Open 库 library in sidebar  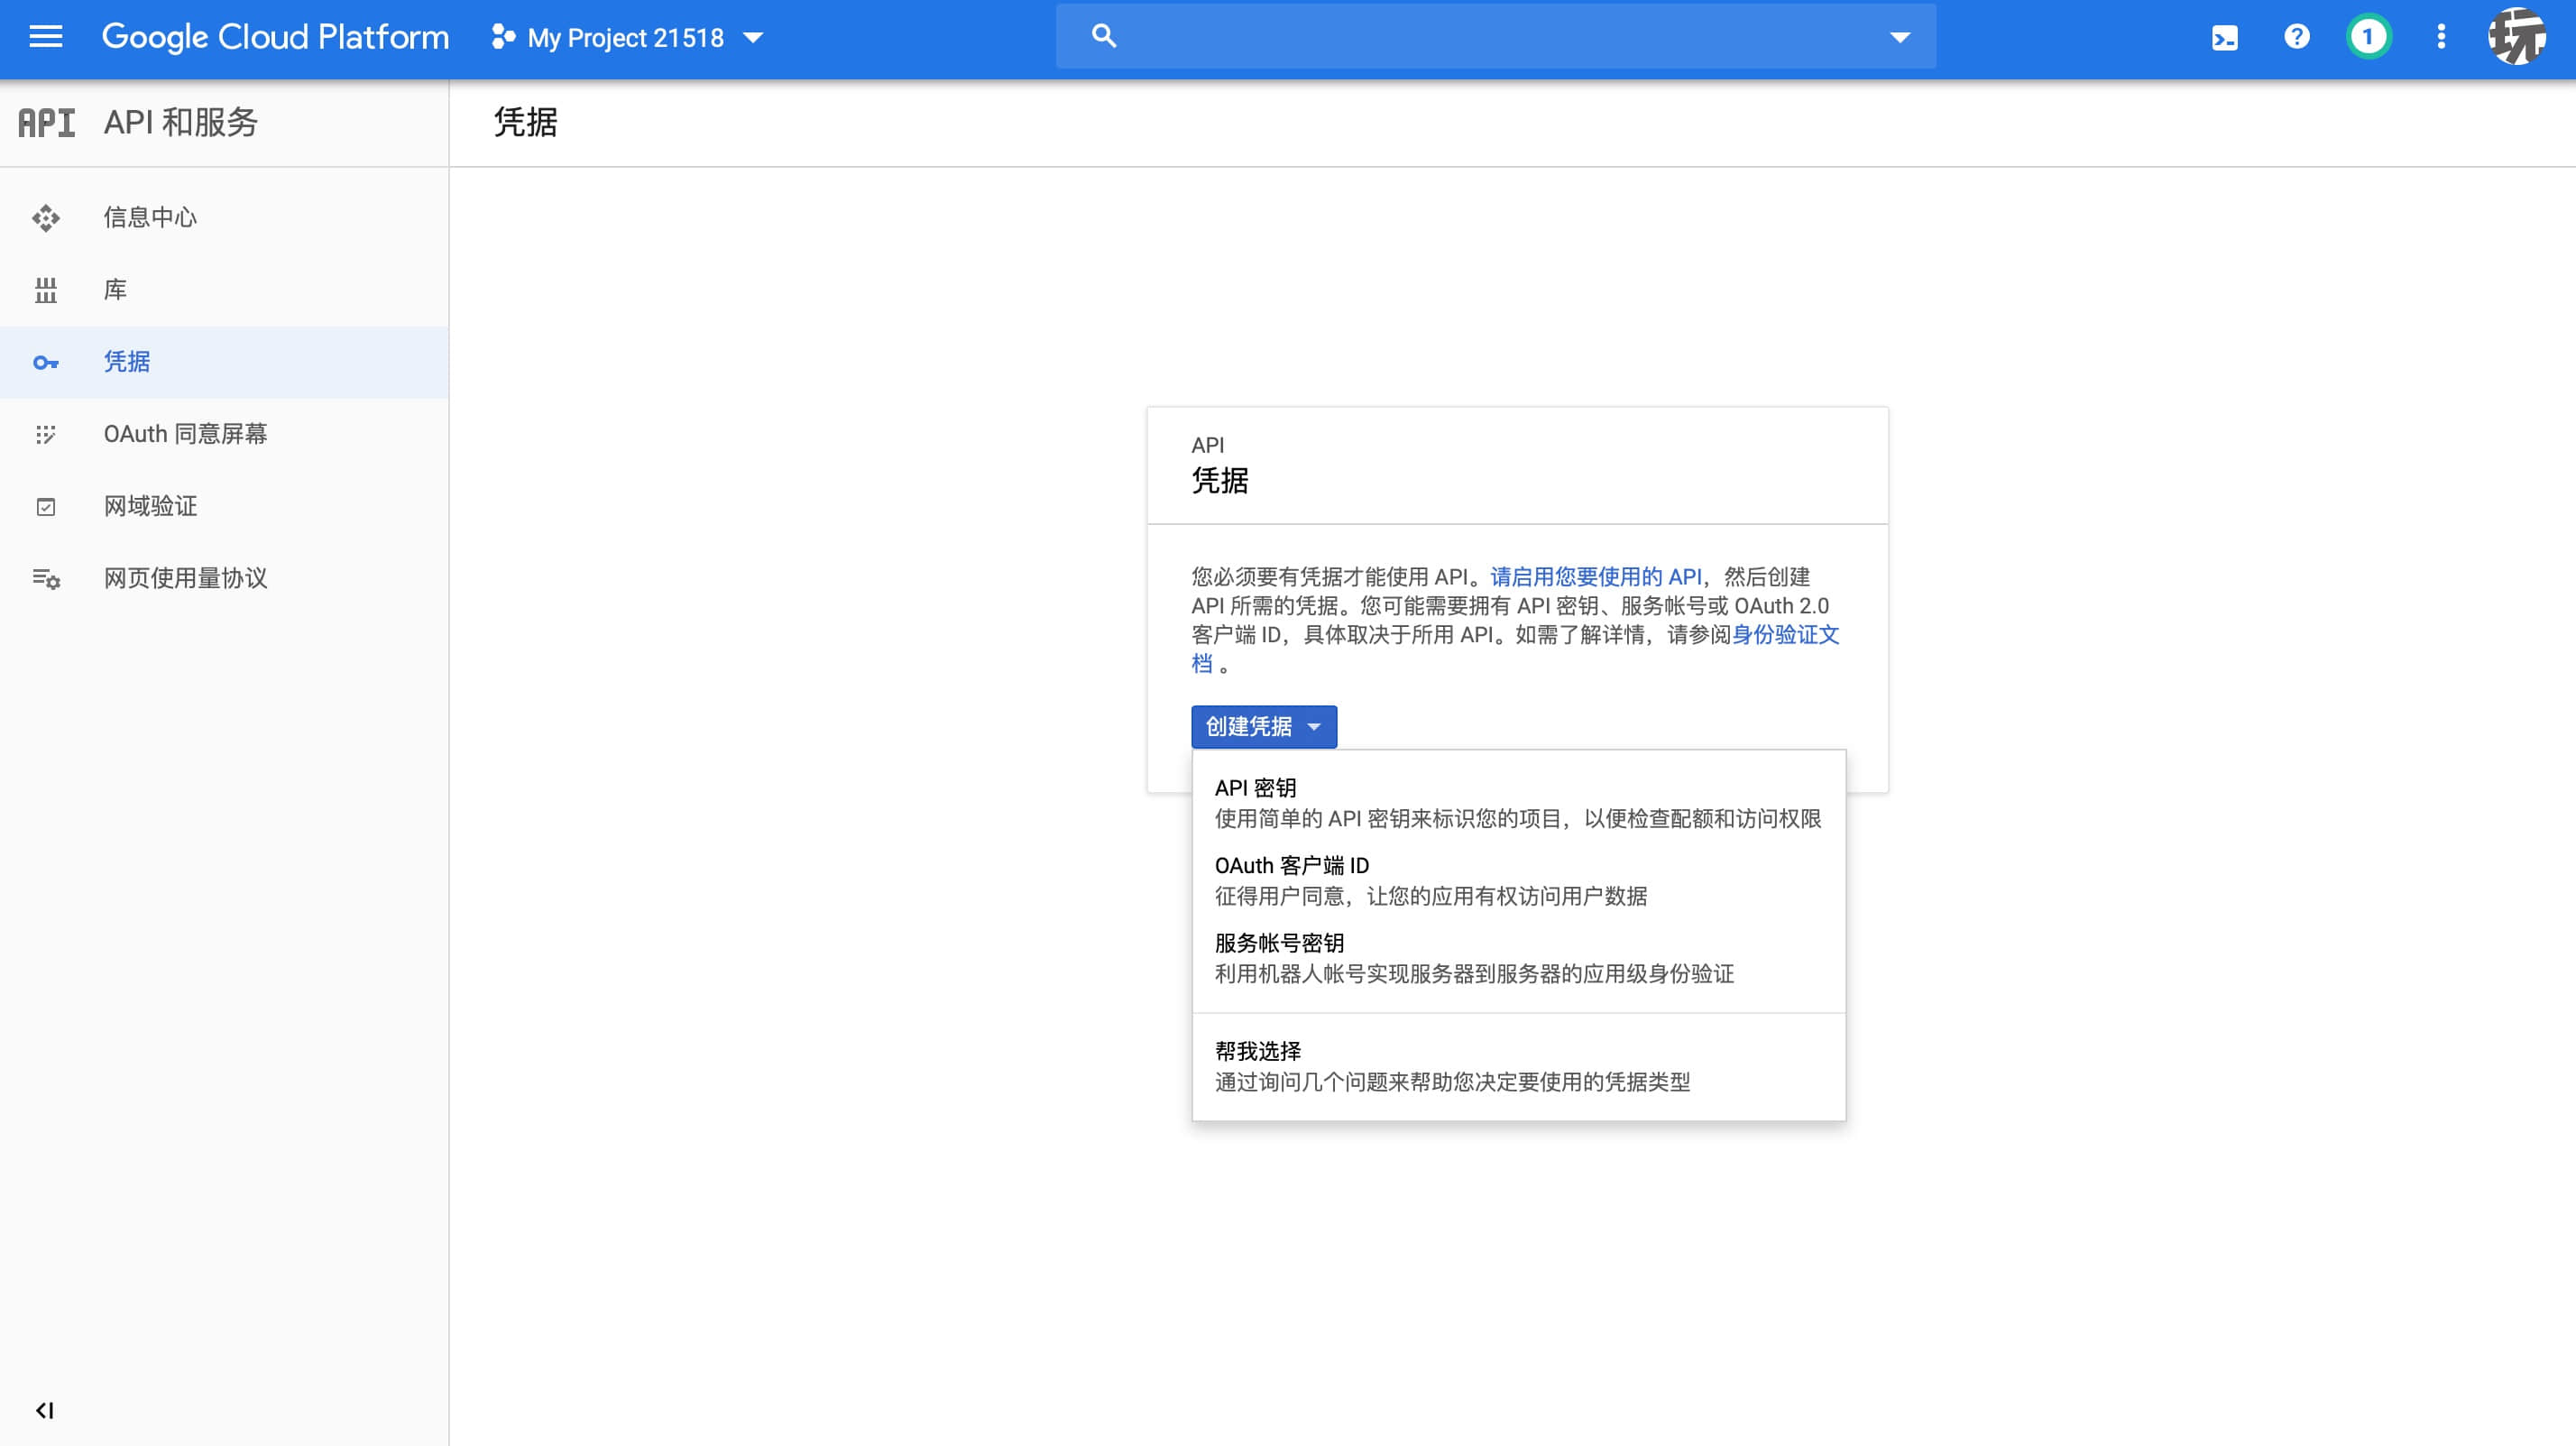[224, 290]
